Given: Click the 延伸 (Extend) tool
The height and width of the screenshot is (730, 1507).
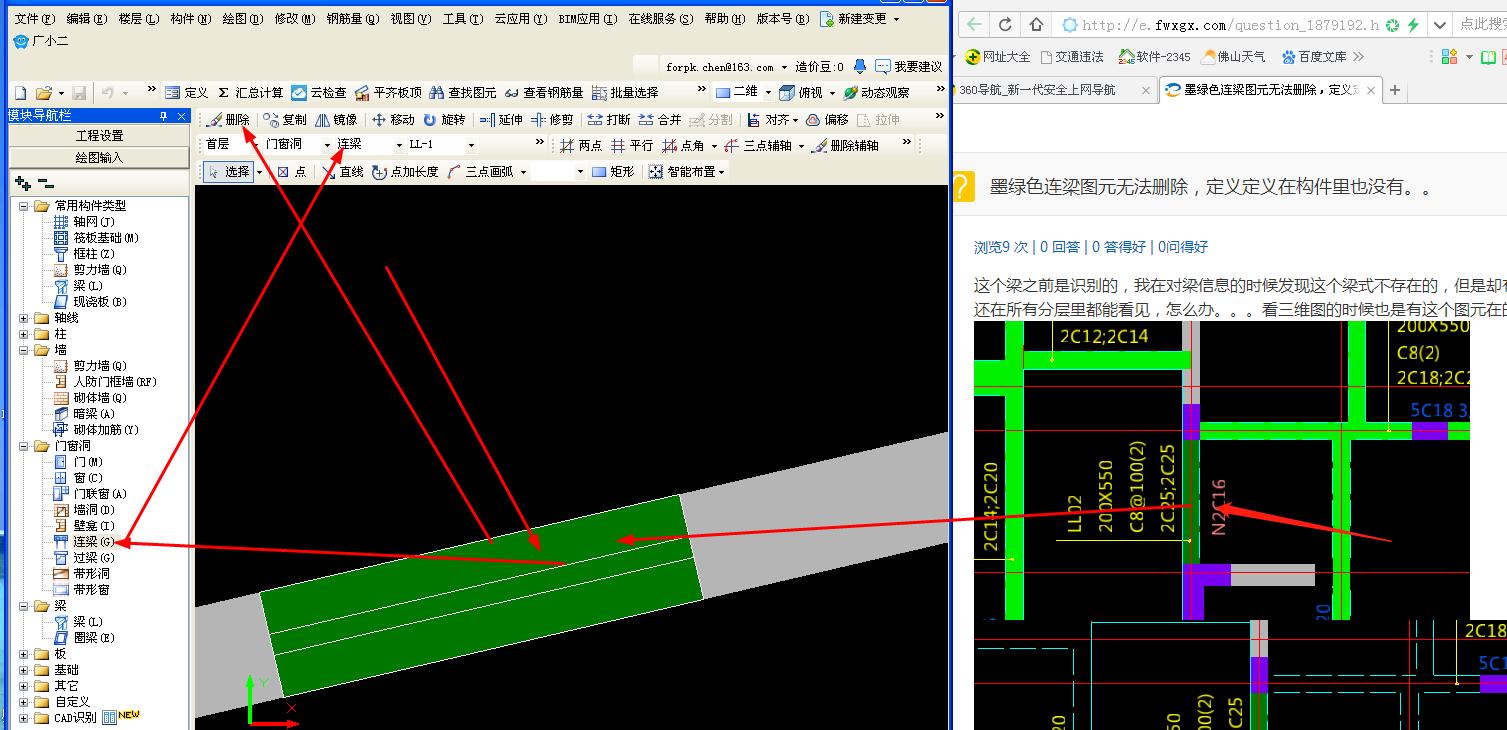Looking at the screenshot, I should point(501,120).
